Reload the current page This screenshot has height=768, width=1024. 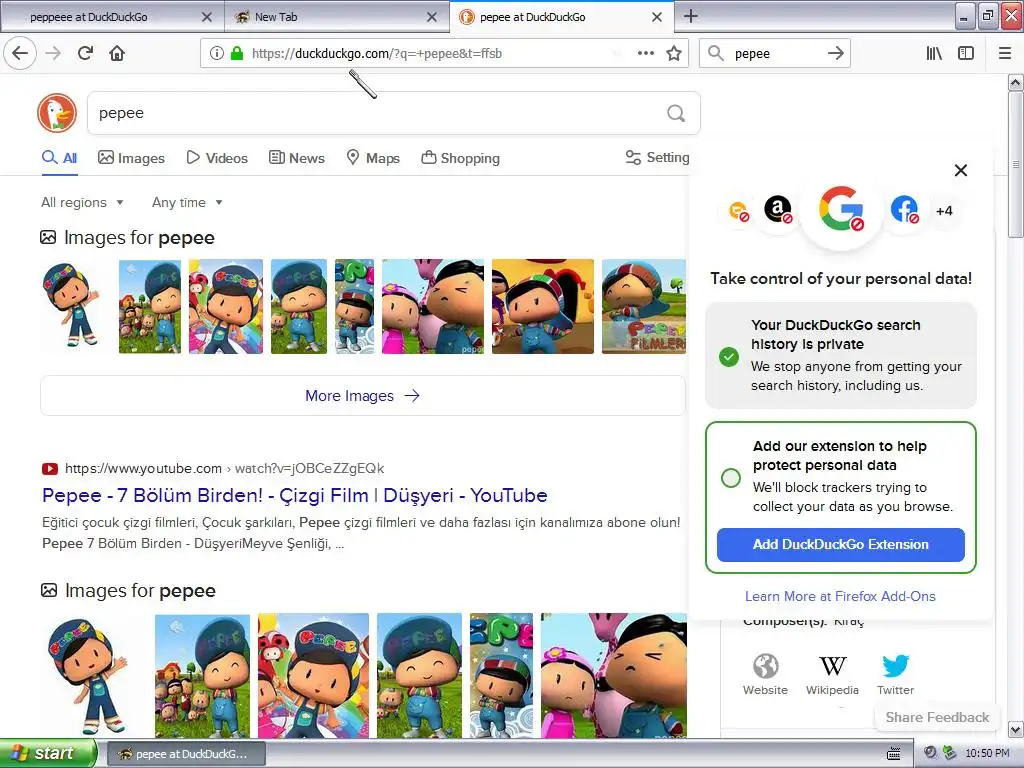click(85, 53)
